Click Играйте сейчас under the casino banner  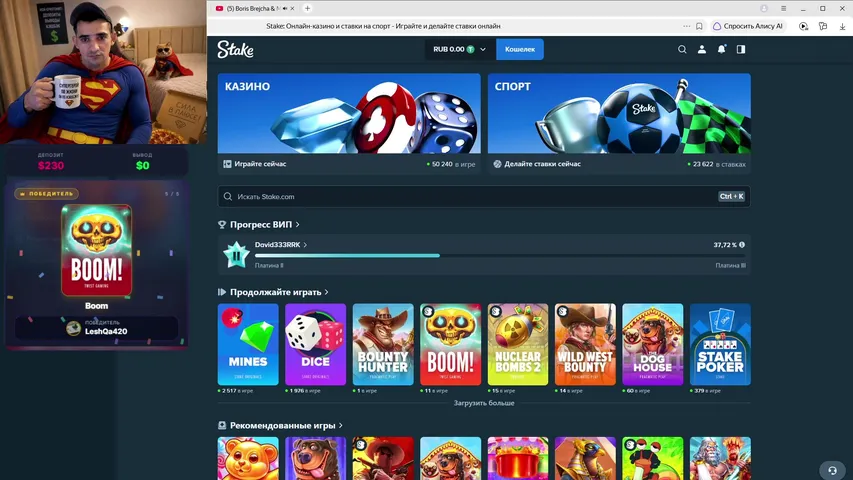(260, 164)
